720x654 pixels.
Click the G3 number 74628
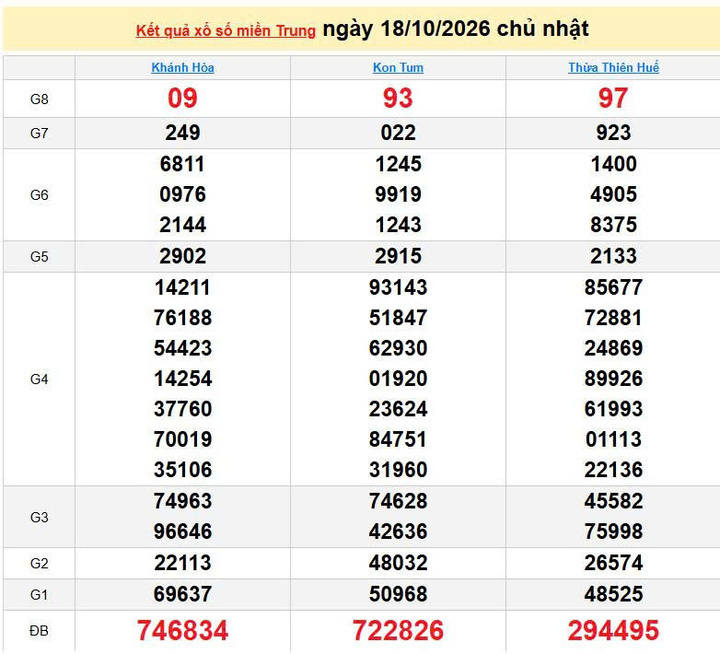pos(398,501)
